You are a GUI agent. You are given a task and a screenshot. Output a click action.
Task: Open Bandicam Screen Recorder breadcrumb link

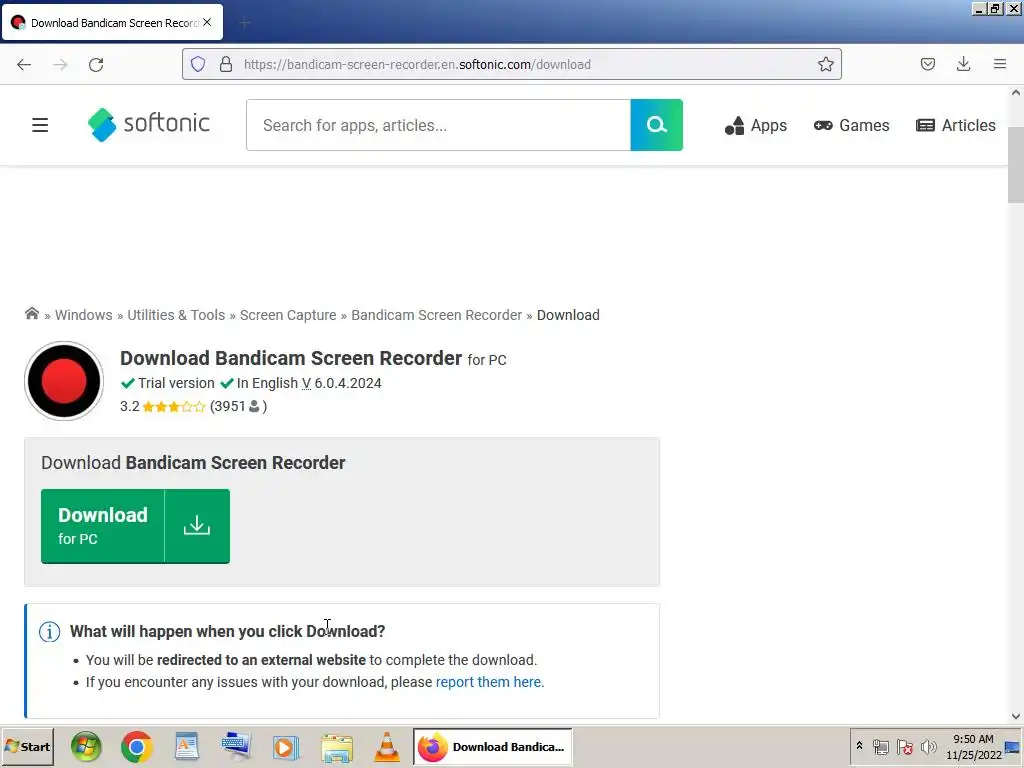click(437, 315)
